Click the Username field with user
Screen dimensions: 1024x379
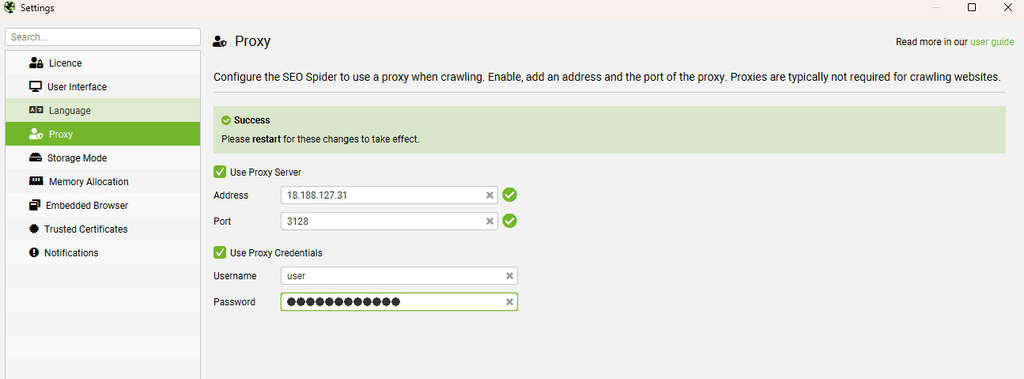[x=399, y=276]
